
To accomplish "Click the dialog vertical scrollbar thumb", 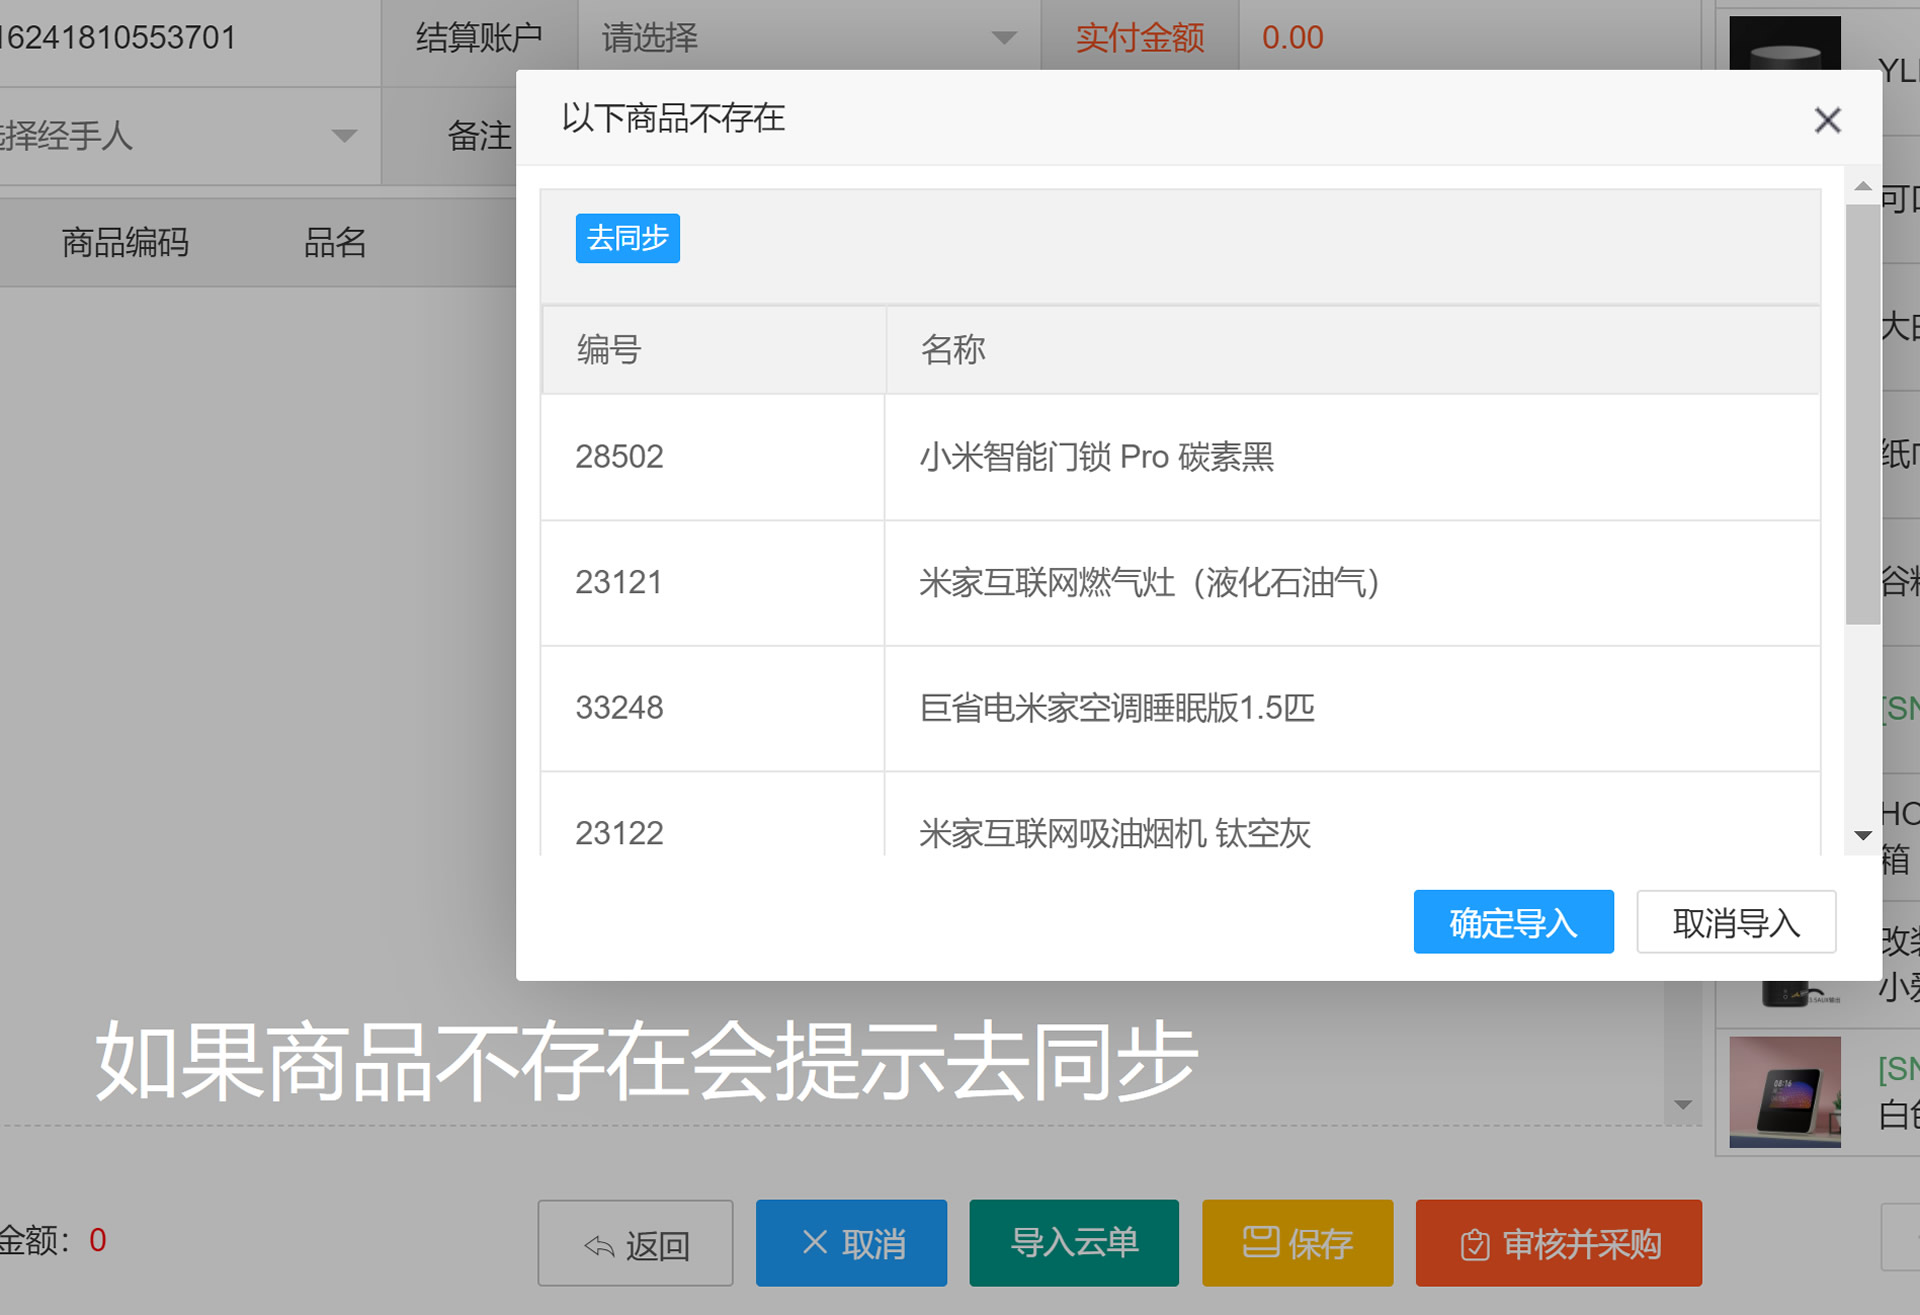I will (x=1862, y=413).
